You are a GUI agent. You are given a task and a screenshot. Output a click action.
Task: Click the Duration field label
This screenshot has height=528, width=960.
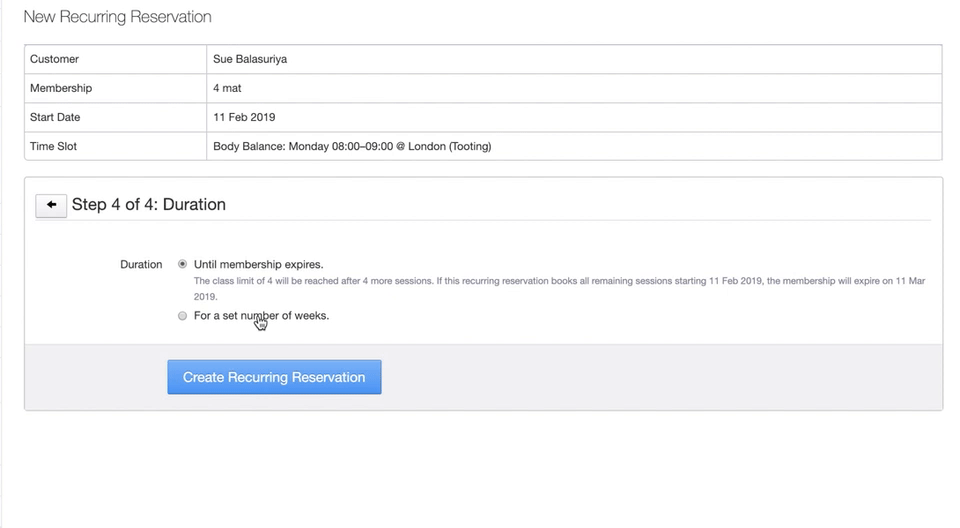[x=141, y=264]
